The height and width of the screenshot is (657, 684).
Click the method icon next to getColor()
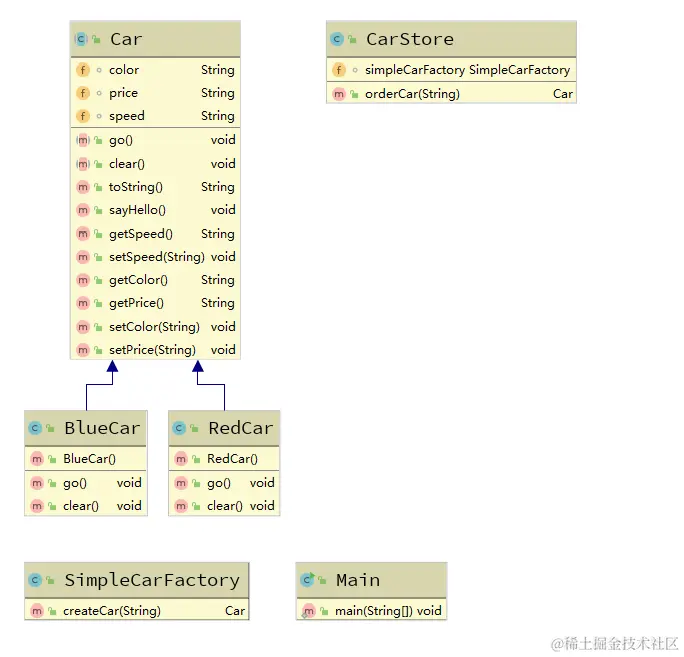pyautogui.click(x=83, y=280)
